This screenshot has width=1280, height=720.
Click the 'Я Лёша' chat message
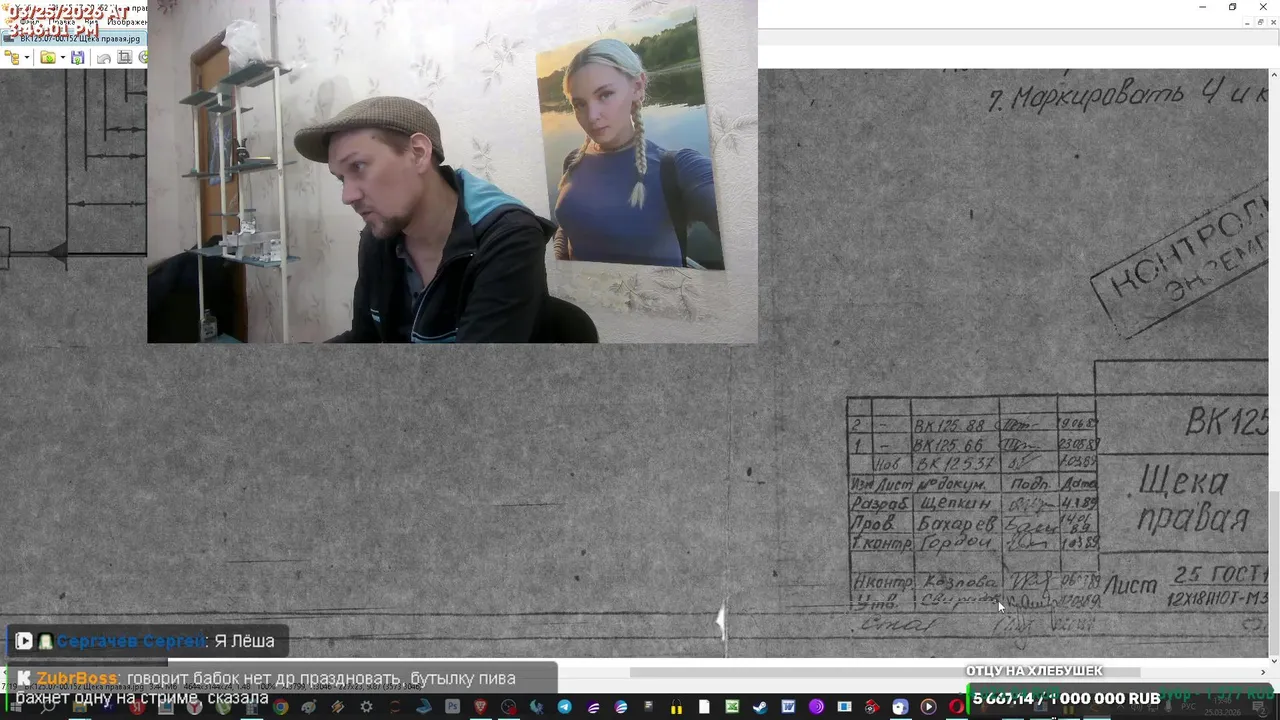click(x=244, y=641)
